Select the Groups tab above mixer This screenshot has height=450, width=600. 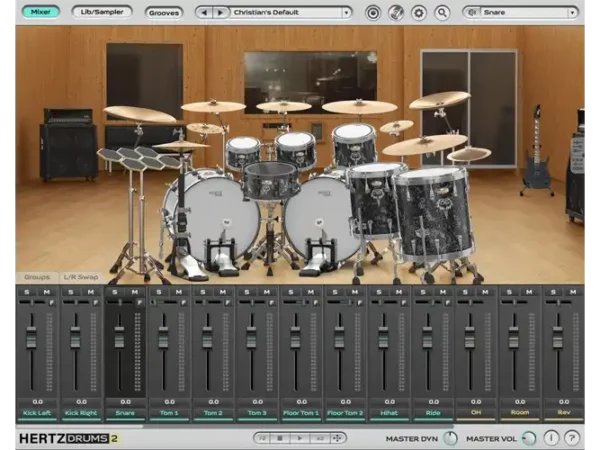[37, 277]
